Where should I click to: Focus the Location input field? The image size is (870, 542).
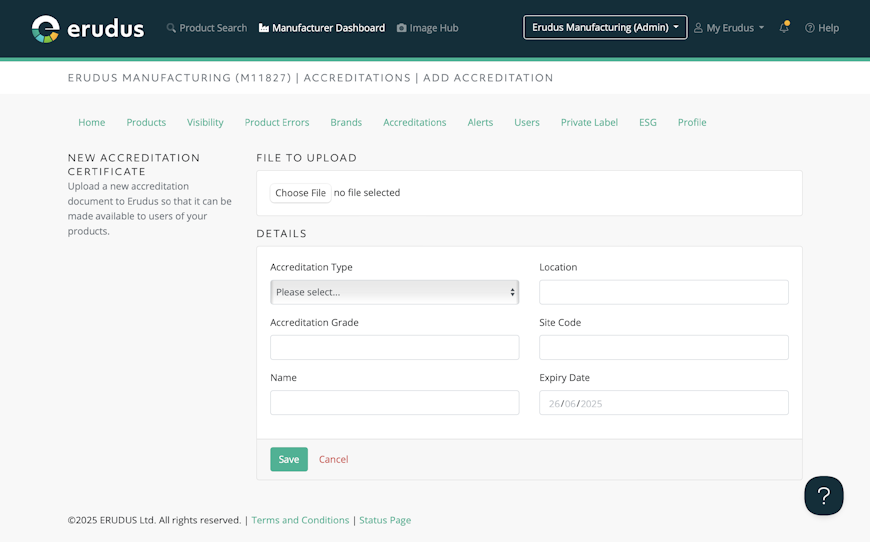664,292
